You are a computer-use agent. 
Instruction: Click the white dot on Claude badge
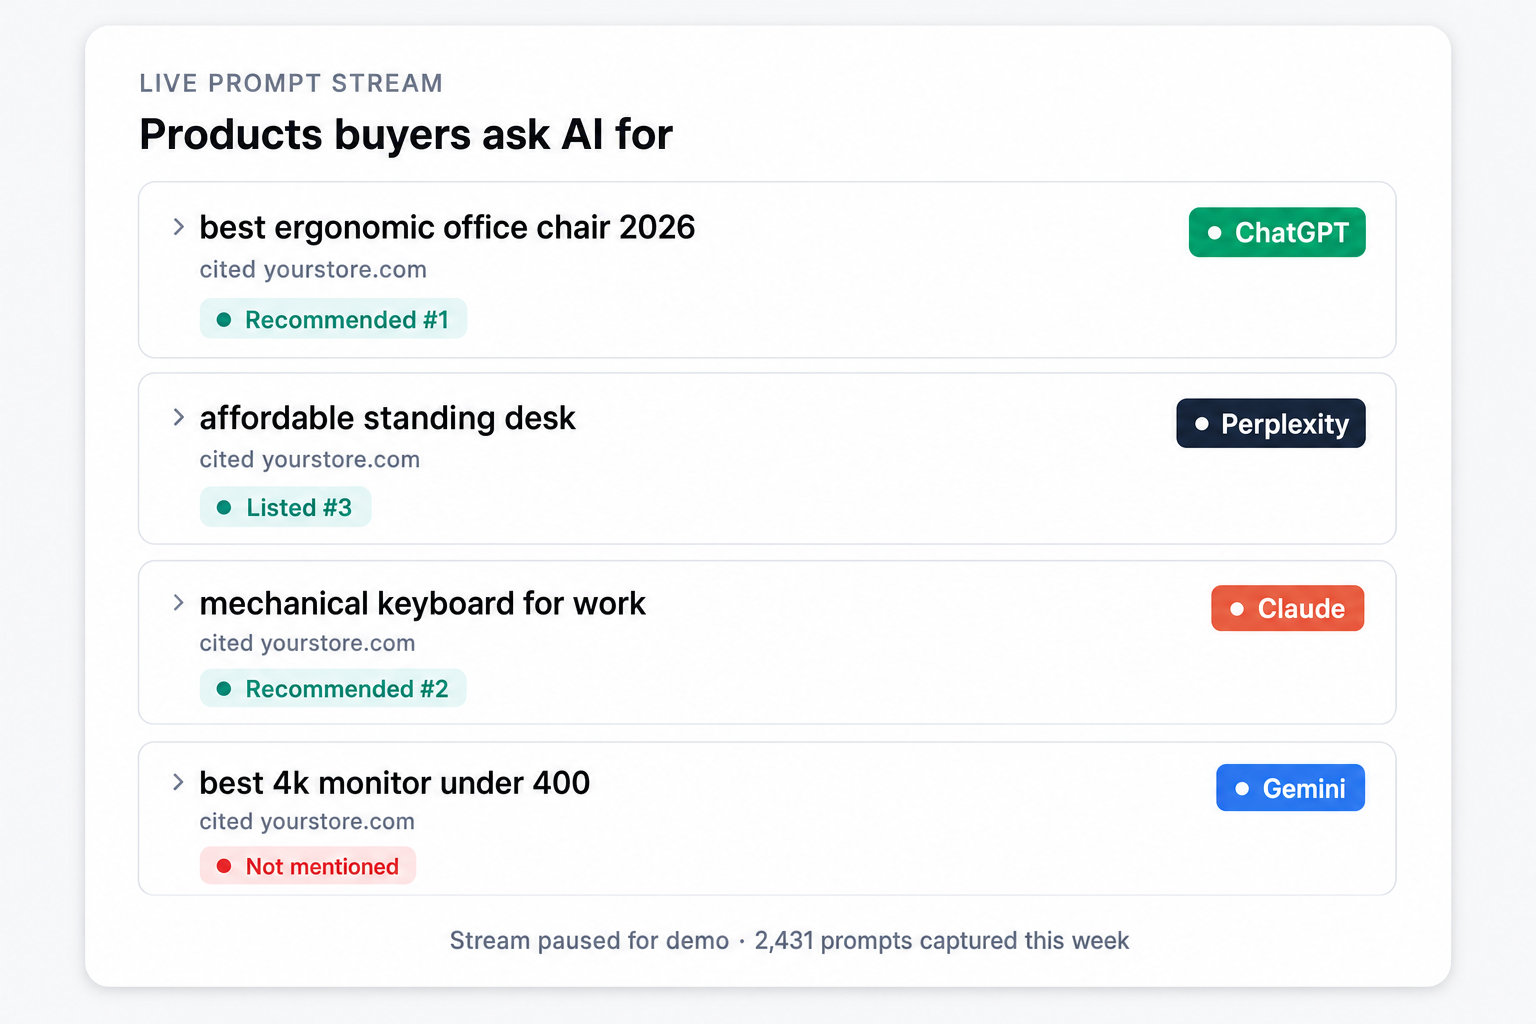coord(1237,609)
